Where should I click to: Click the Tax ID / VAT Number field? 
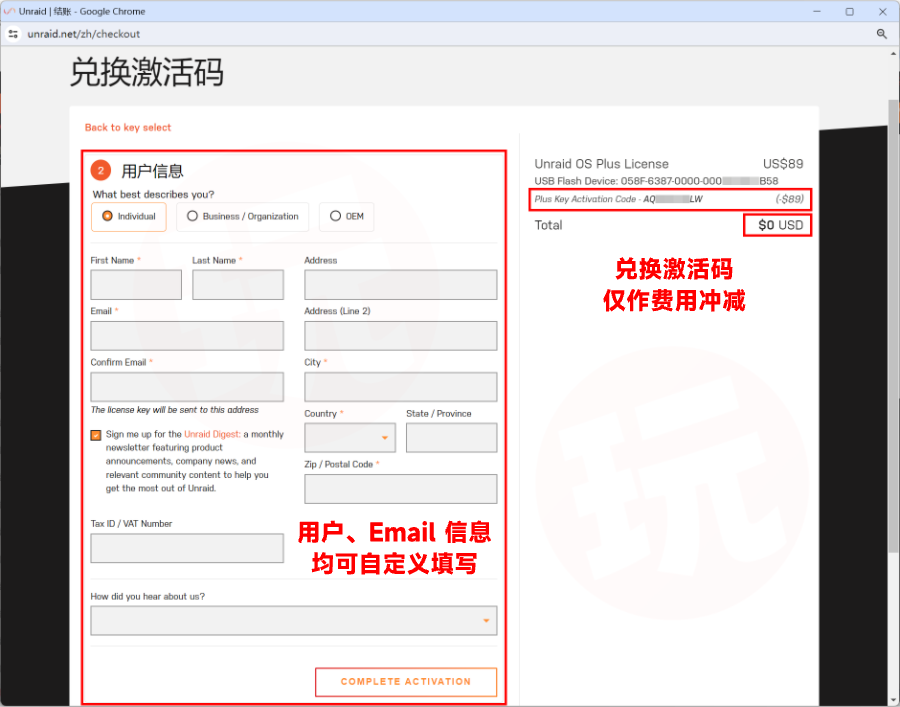coord(187,548)
